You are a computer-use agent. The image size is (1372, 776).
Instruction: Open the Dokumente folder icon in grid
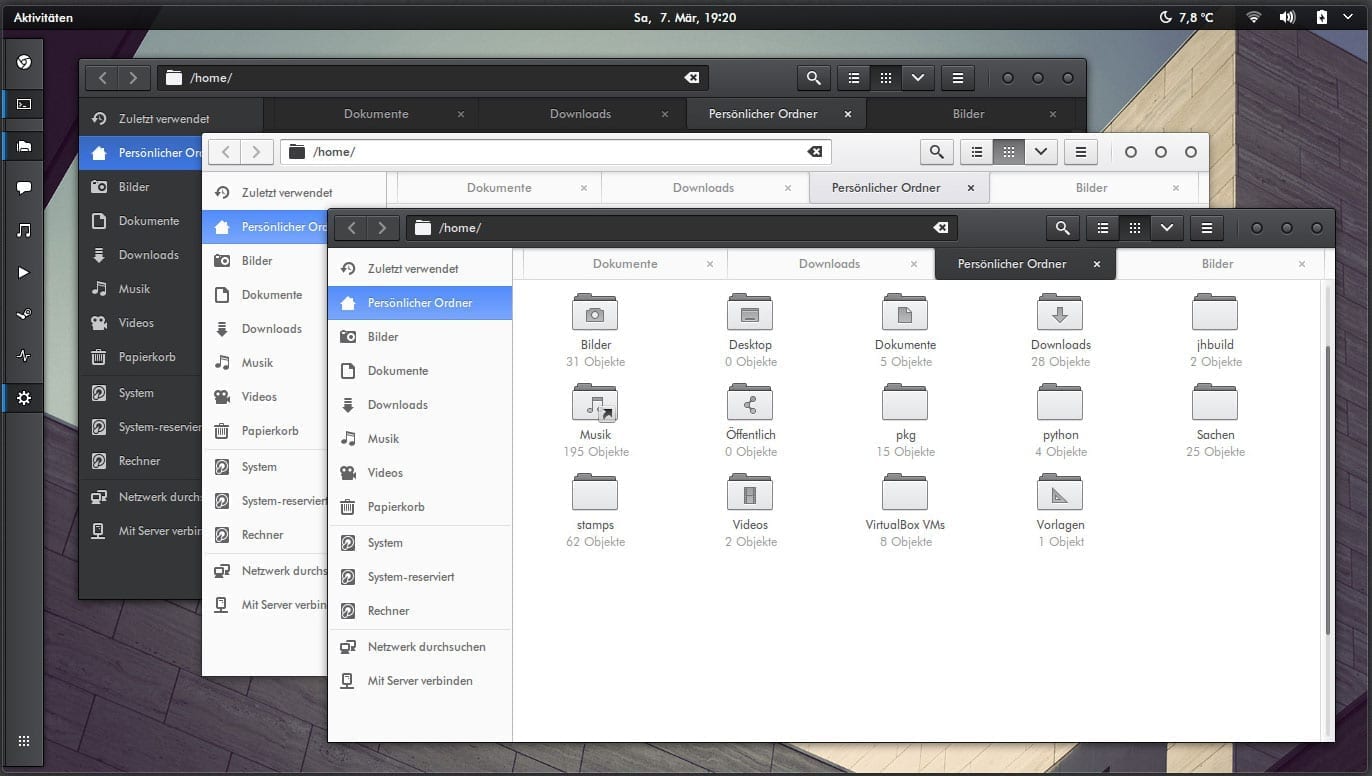tap(905, 312)
